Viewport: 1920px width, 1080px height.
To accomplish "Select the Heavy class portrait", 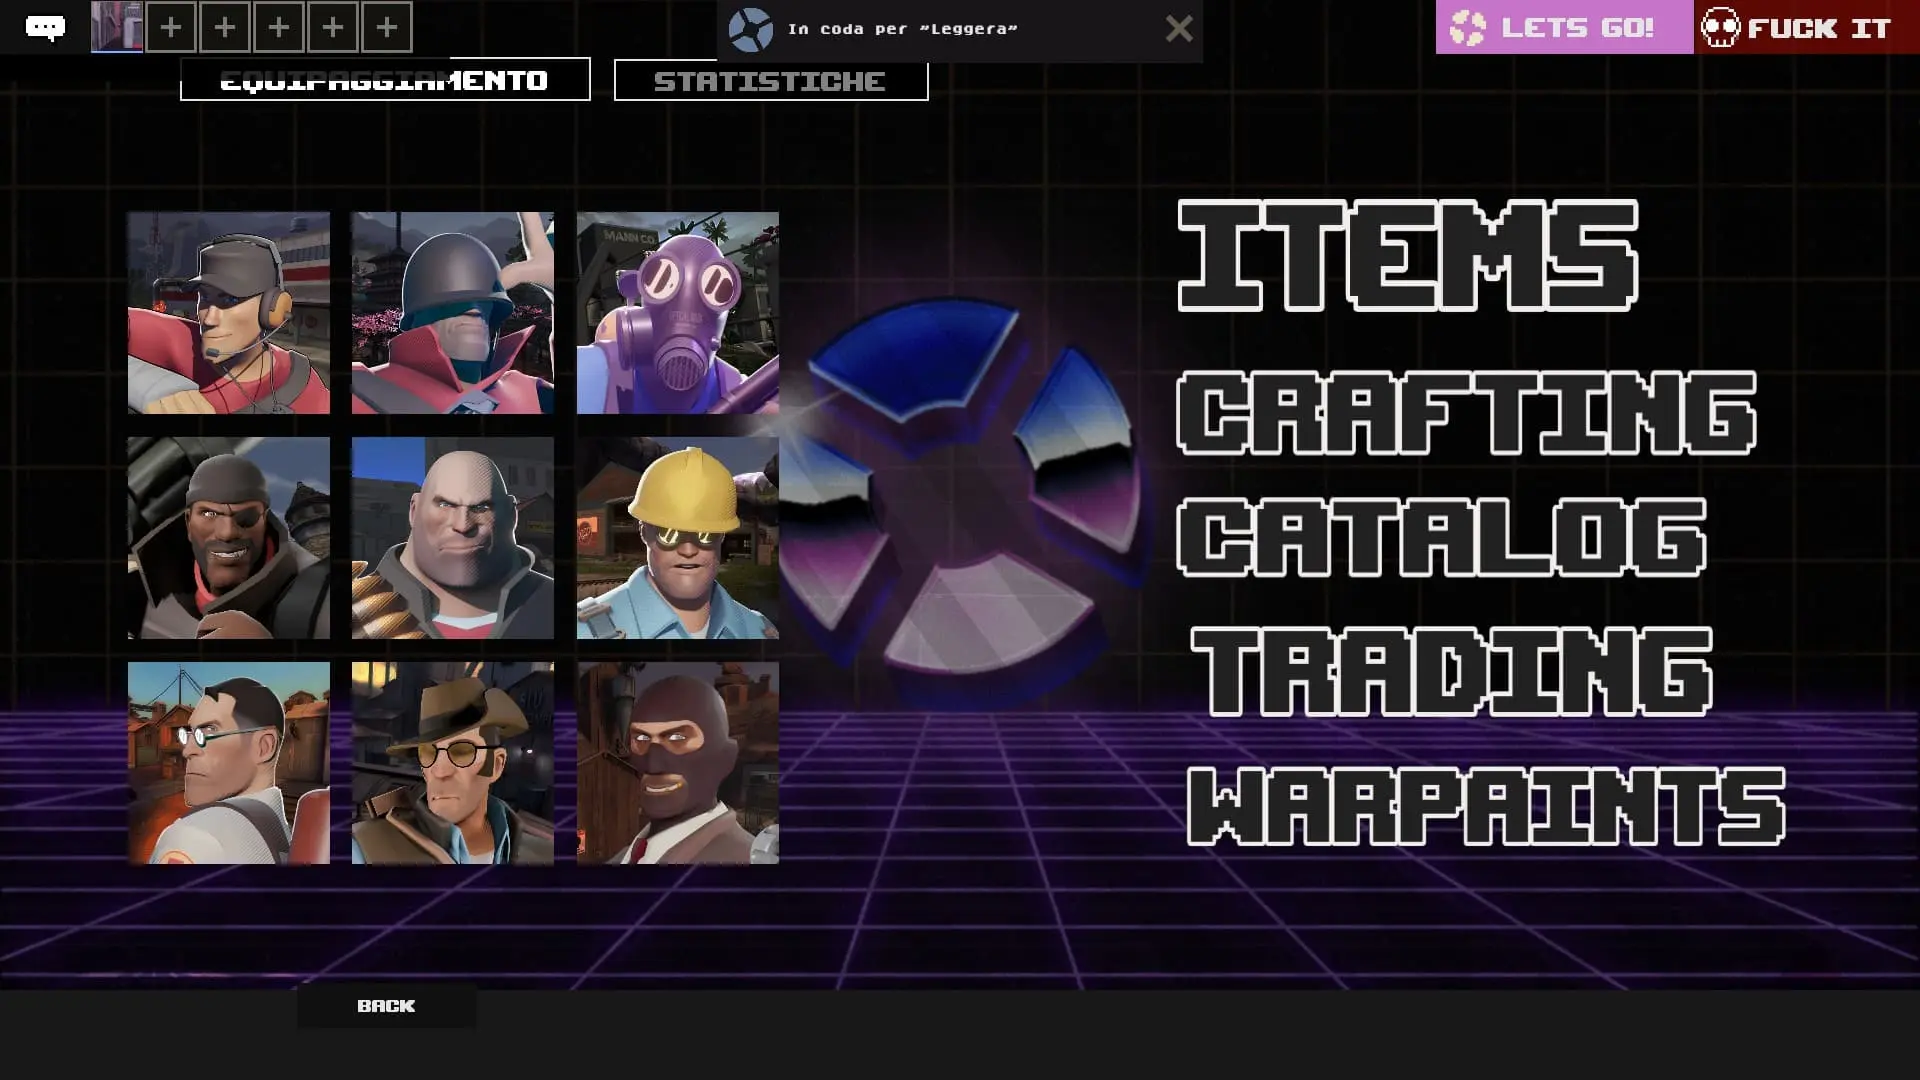I will click(452, 537).
